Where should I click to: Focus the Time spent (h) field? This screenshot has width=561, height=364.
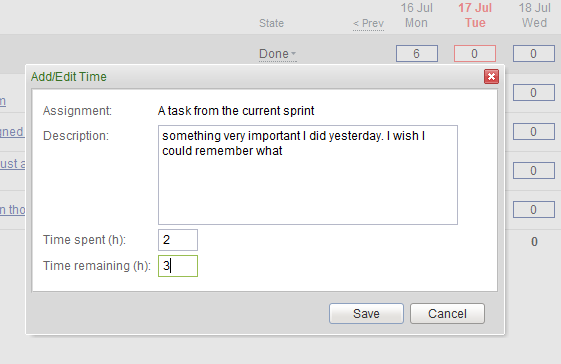tap(178, 240)
